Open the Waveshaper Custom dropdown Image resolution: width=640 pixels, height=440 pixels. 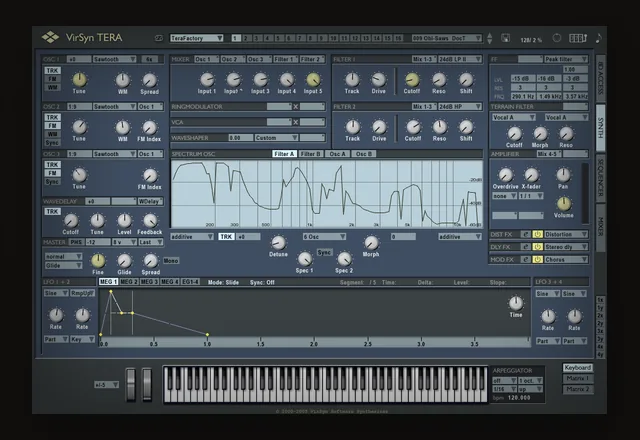pyautogui.click(x=276, y=138)
